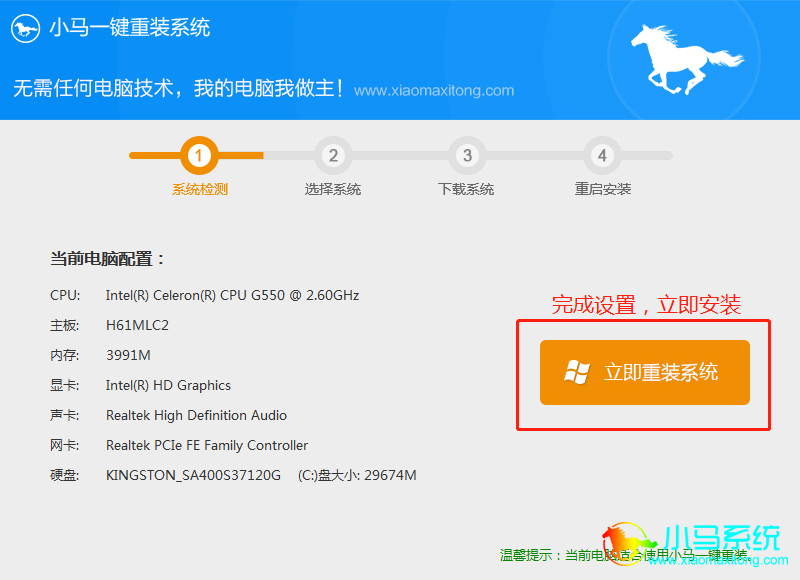The width and height of the screenshot is (800, 580).
Task: Click the app title 小马一键重装系统
Action: [130, 28]
